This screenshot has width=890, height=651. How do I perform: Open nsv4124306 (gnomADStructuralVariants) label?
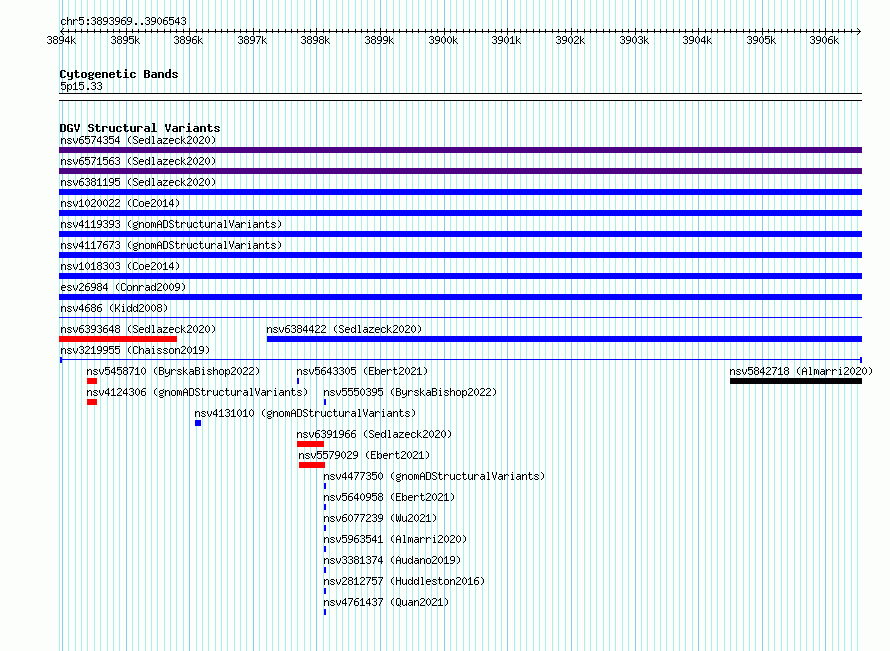[x=197, y=392]
